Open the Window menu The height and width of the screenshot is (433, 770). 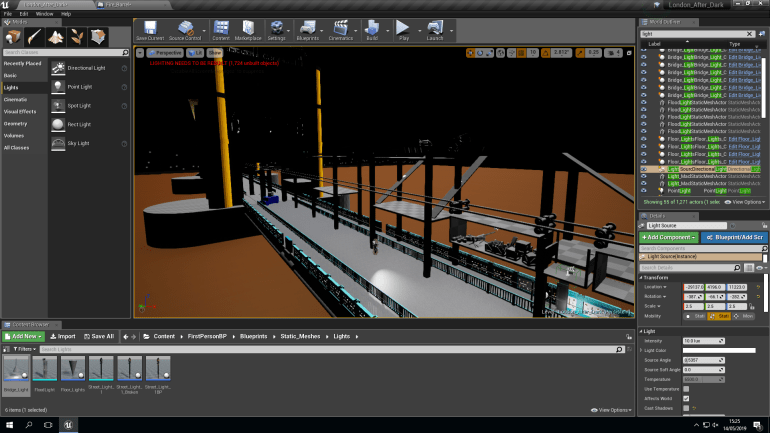(x=44, y=14)
